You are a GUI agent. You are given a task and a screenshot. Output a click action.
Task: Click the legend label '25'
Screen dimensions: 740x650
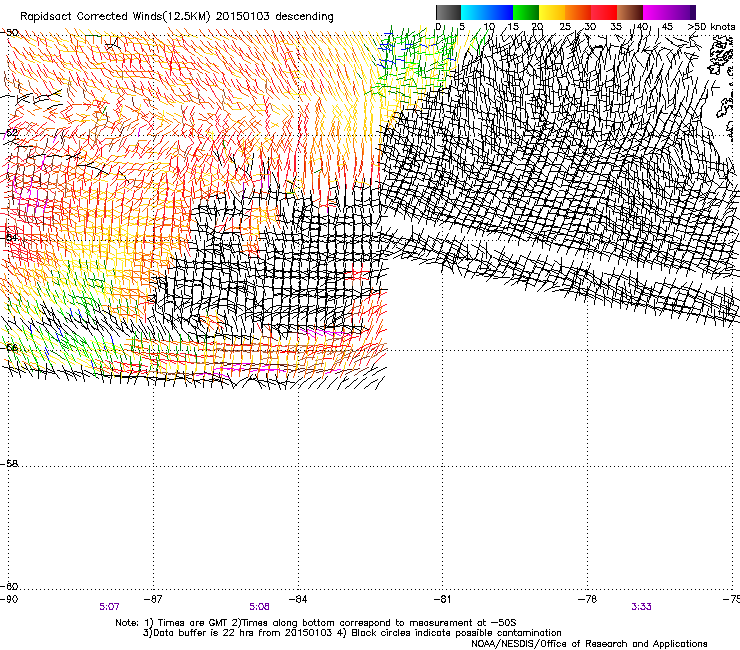[565, 27]
